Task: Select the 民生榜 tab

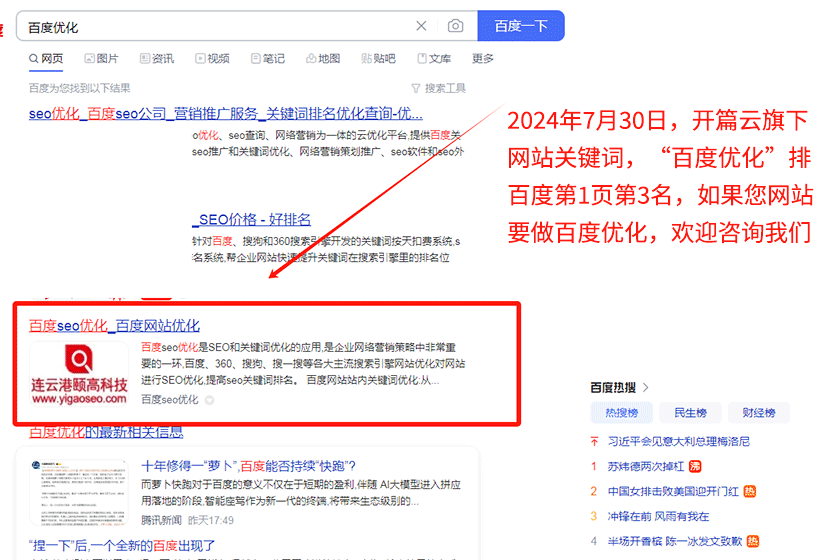Action: 690,413
